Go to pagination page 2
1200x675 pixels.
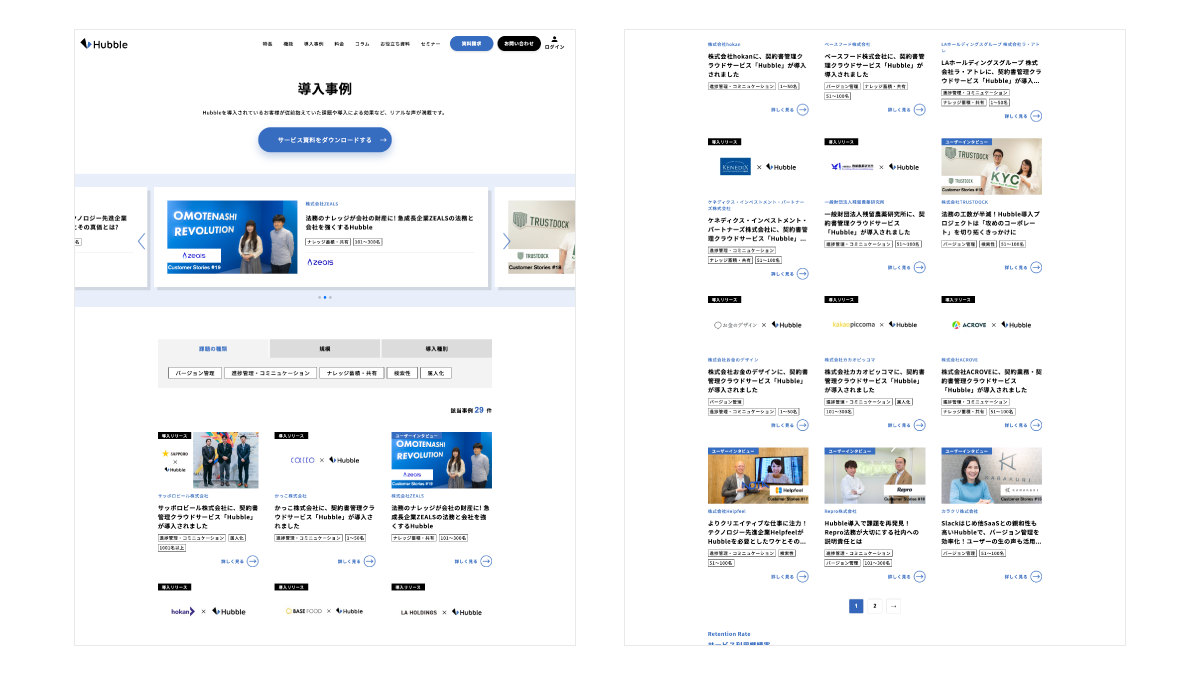[x=874, y=606]
